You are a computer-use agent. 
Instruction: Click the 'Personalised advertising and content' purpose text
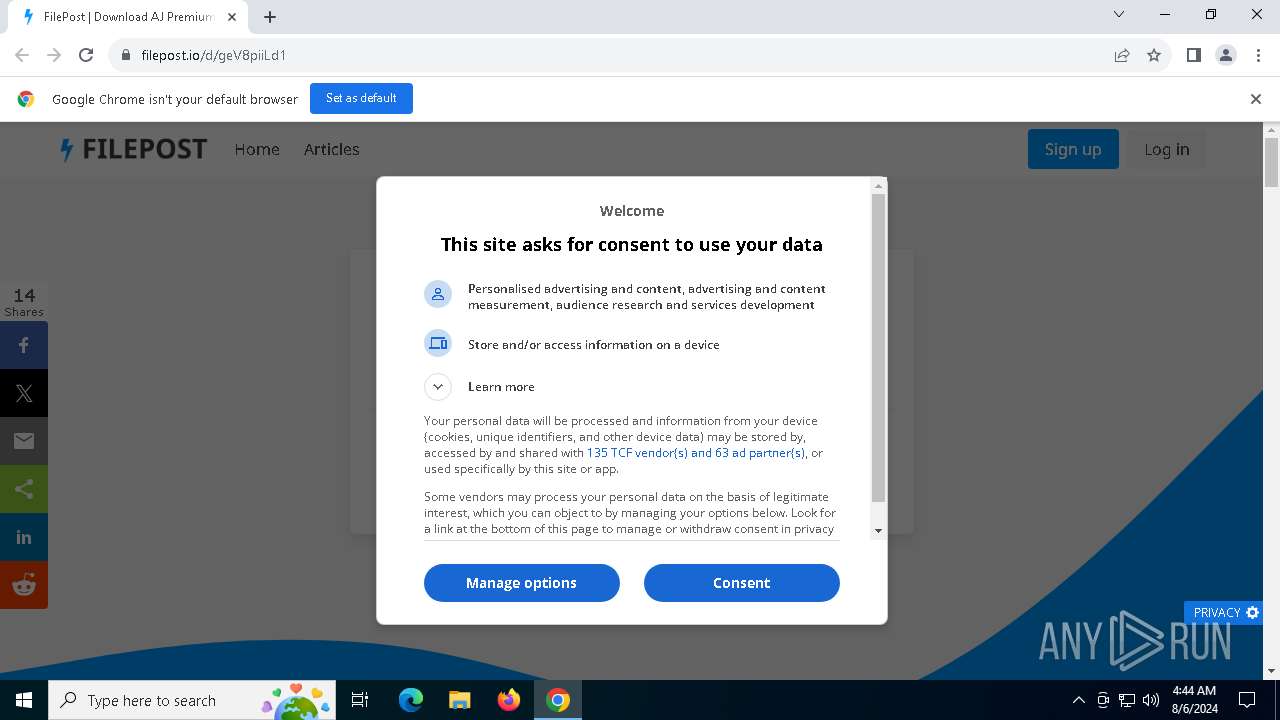tap(647, 297)
